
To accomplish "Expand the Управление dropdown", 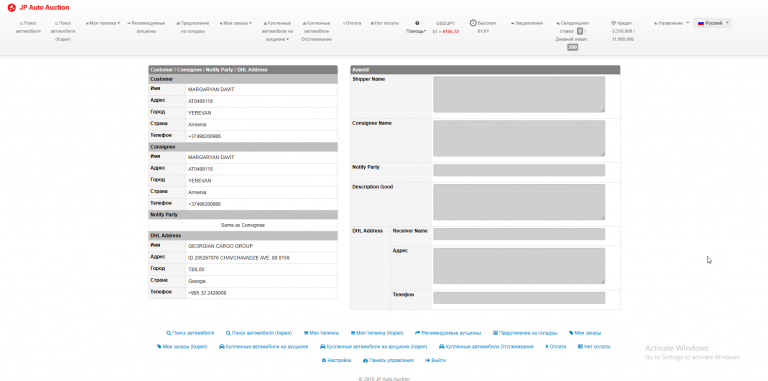I will click(672, 23).
